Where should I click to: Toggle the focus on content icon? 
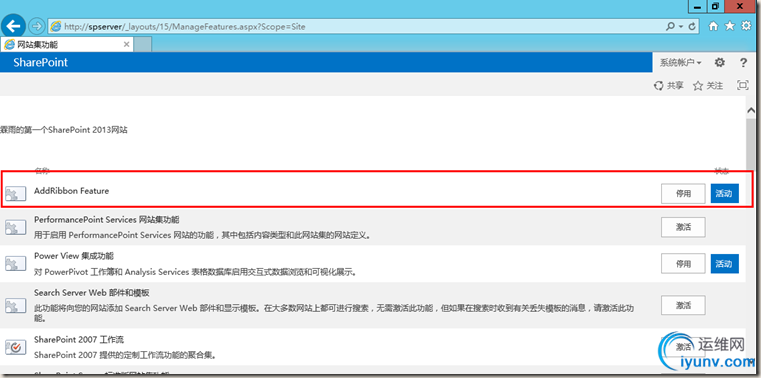pyautogui.click(x=743, y=85)
